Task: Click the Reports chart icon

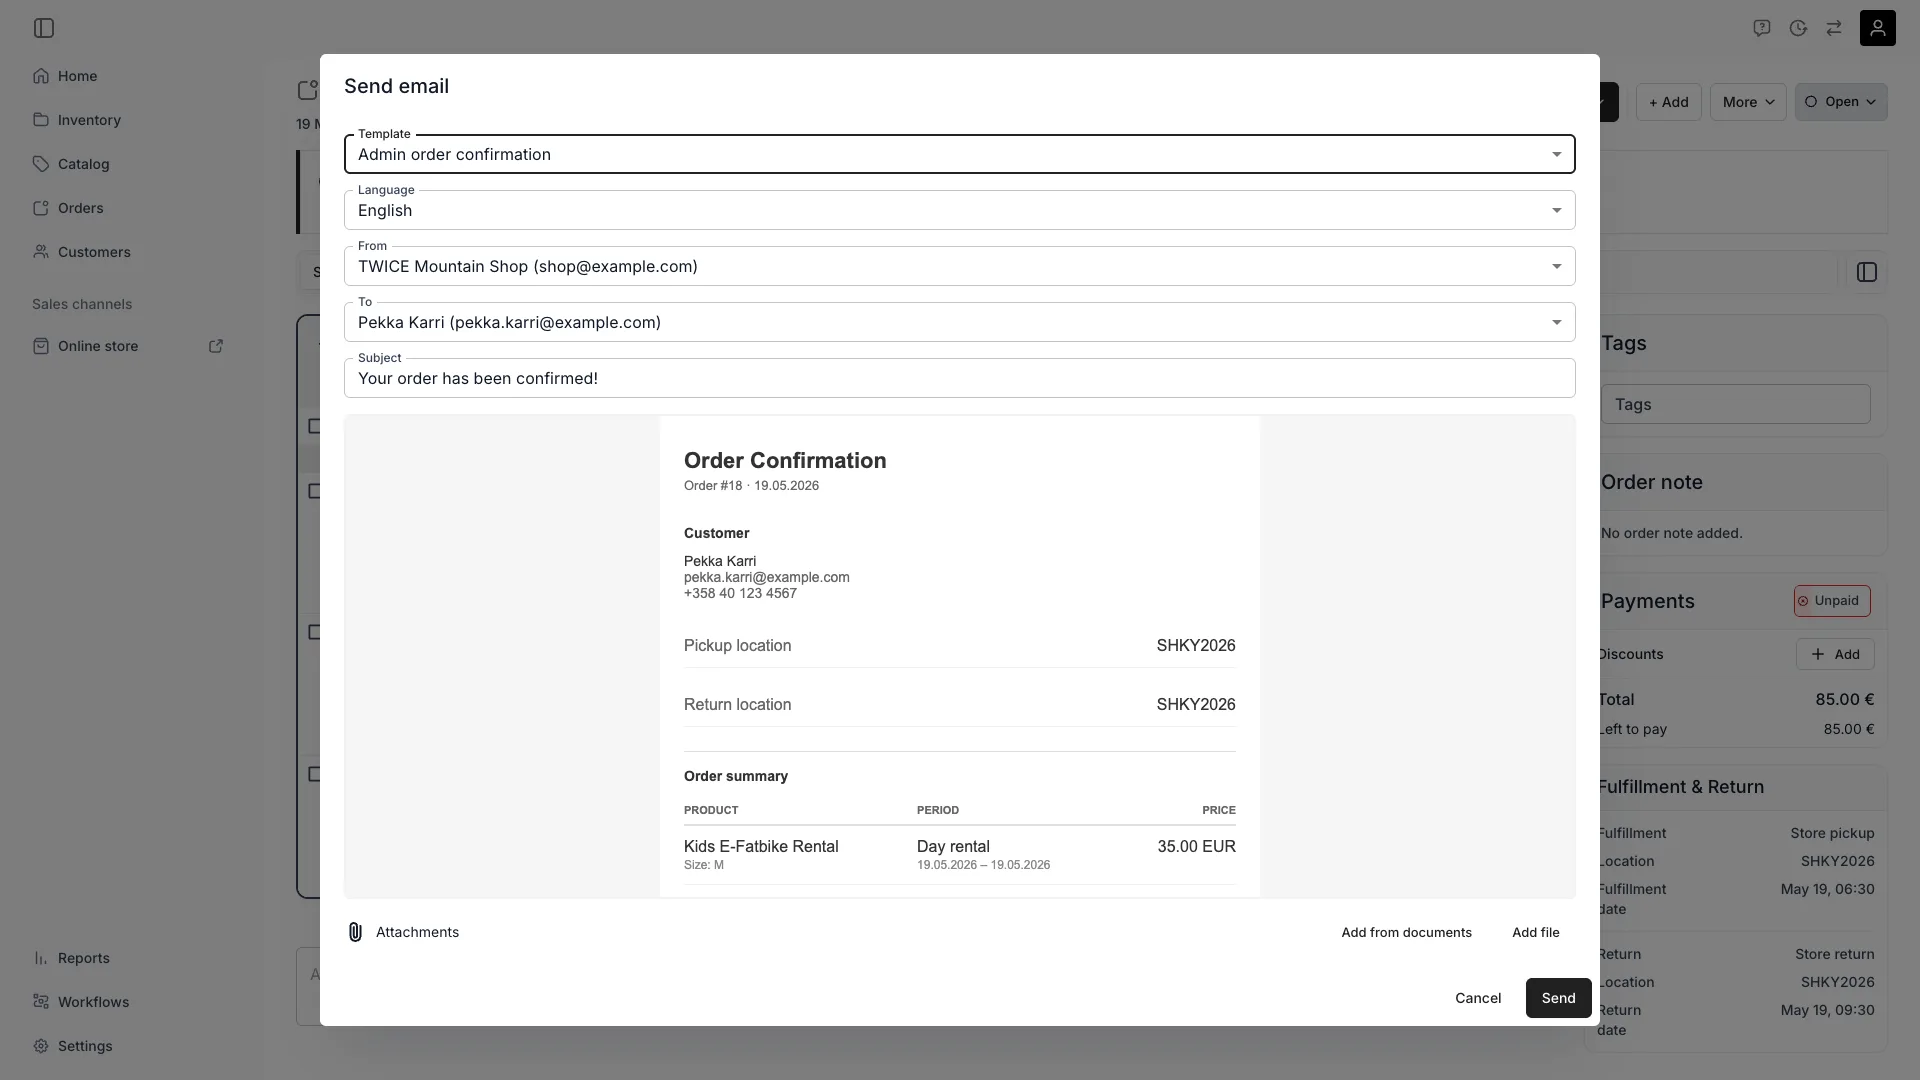Action: click(x=41, y=958)
